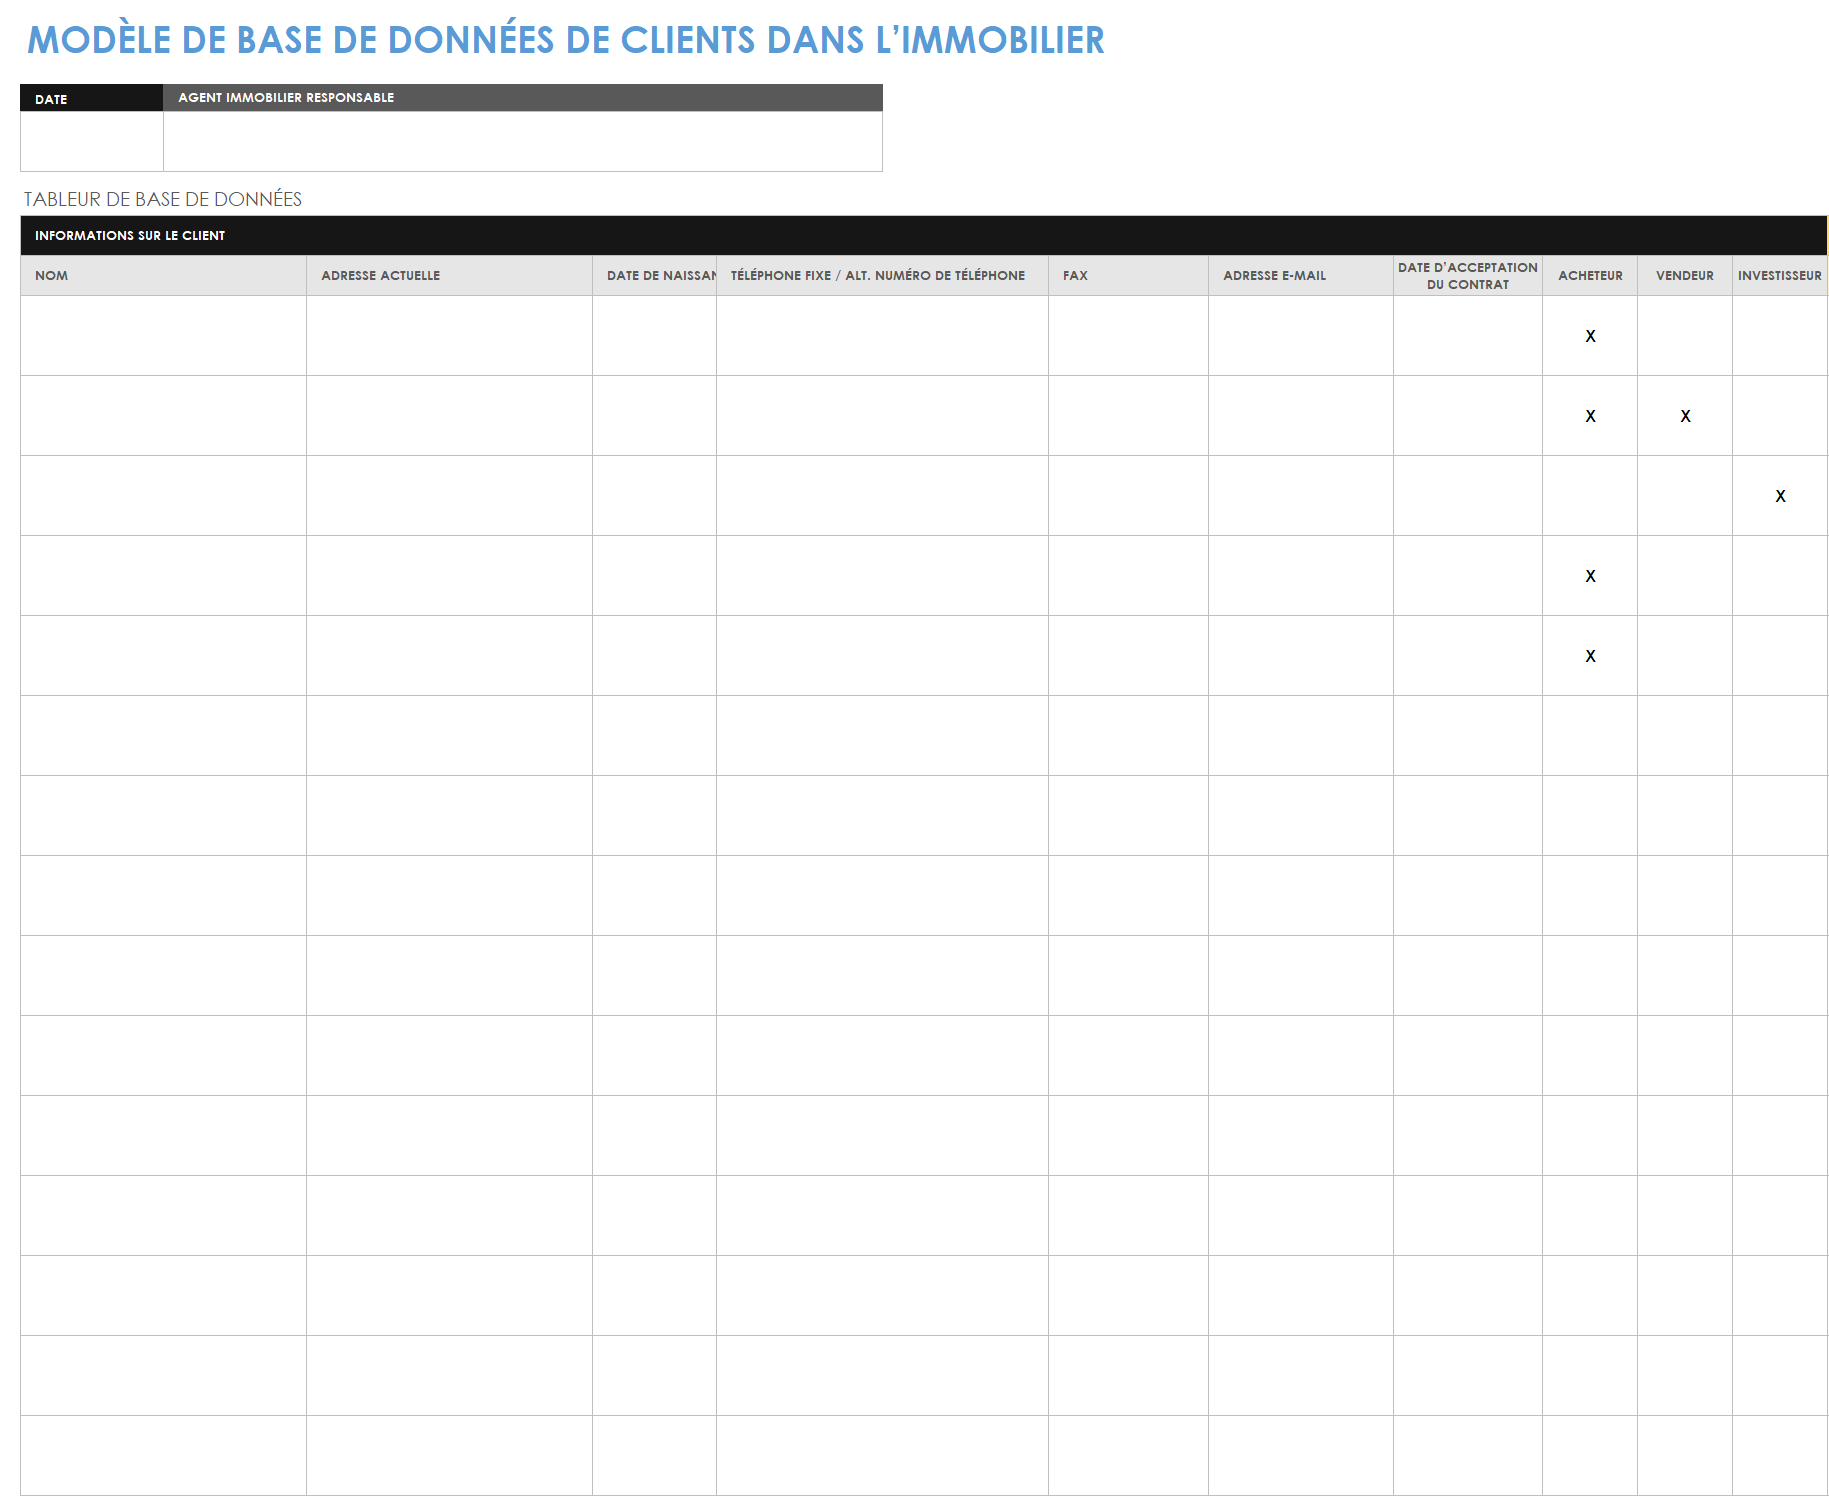Image resolution: width=1829 pixels, height=1504 pixels.
Task: Click the X in VENDEUR second row
Action: coord(1685,416)
